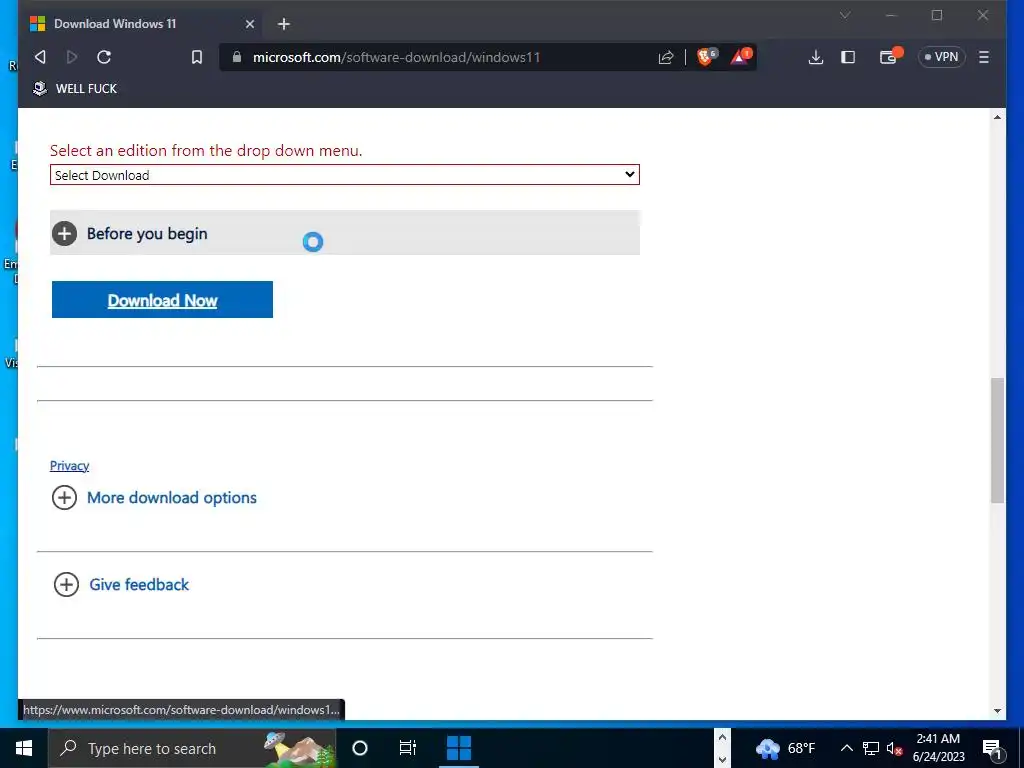1024x768 pixels.
Task: Click the scrollbar down arrow
Action: click(x=997, y=711)
